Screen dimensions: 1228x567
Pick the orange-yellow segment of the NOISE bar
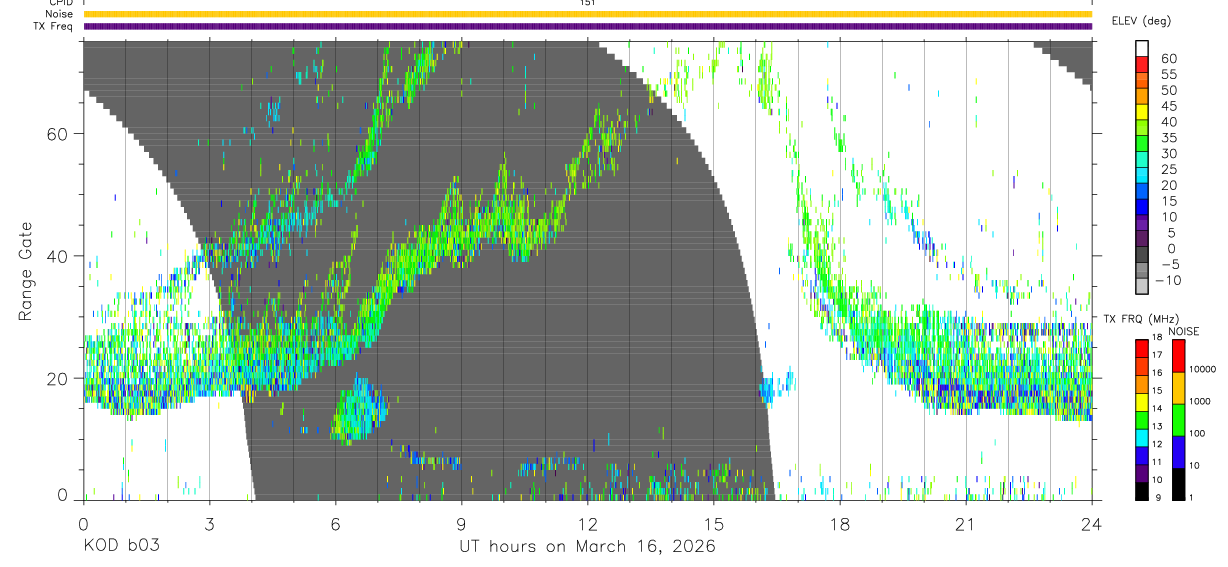tap(1178, 388)
